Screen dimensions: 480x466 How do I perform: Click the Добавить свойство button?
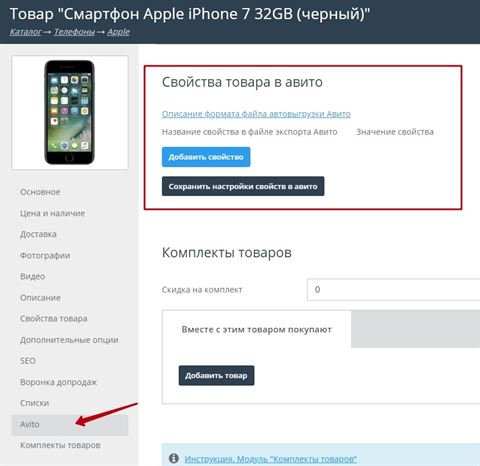click(206, 157)
